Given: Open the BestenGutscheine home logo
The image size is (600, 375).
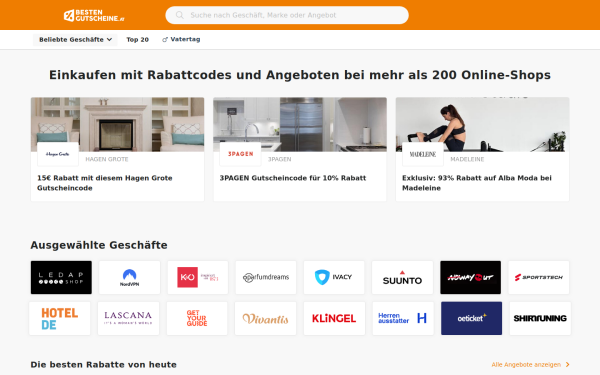Looking at the screenshot, I should pos(94,15).
